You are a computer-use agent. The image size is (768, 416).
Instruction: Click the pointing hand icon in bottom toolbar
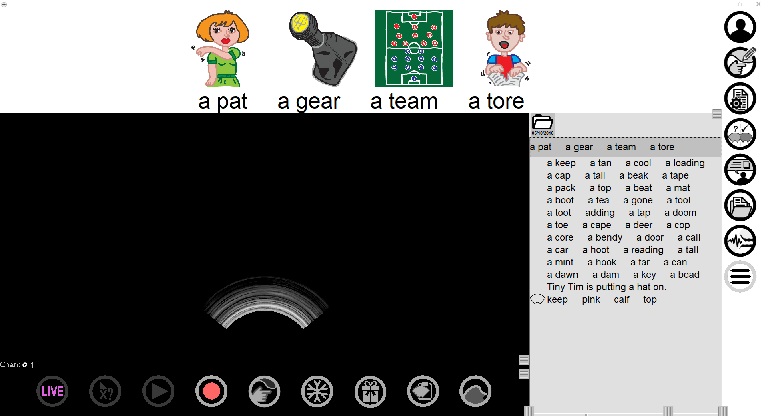(263, 391)
